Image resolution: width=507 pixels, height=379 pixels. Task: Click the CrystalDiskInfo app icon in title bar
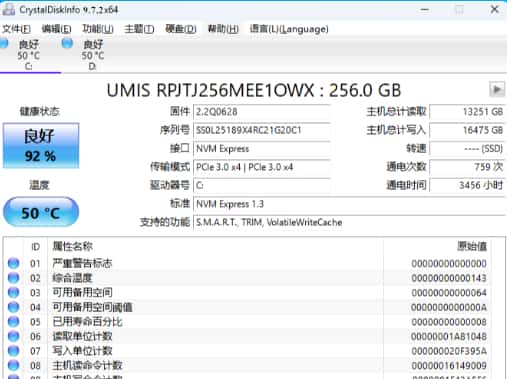[8, 9]
